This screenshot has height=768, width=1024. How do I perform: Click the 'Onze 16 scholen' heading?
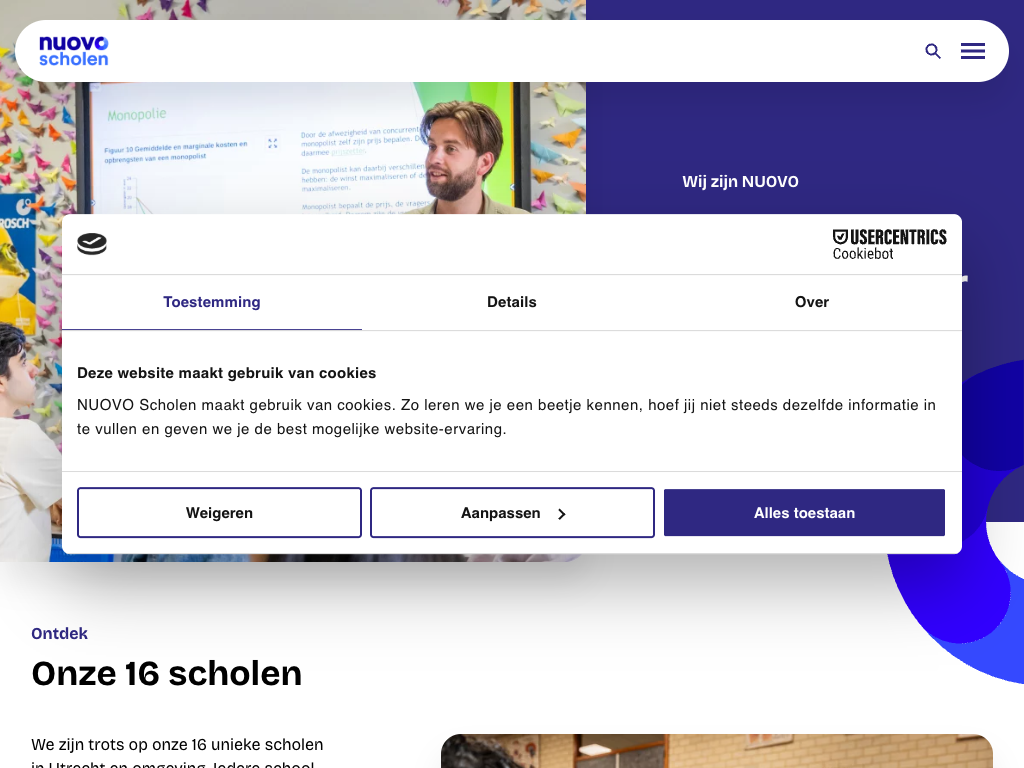(x=167, y=673)
